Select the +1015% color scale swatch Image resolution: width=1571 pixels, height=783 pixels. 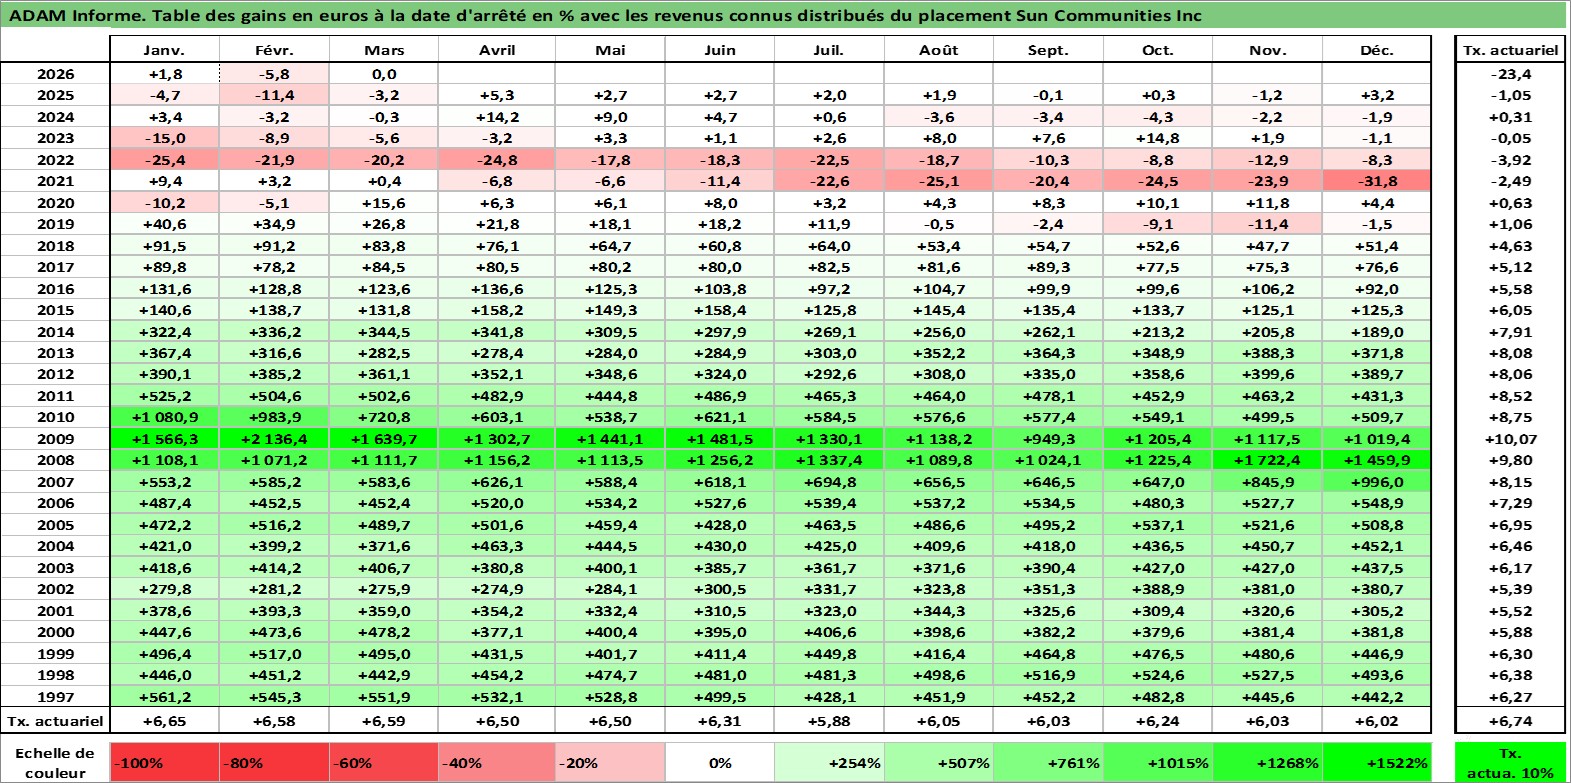[x=1158, y=763]
